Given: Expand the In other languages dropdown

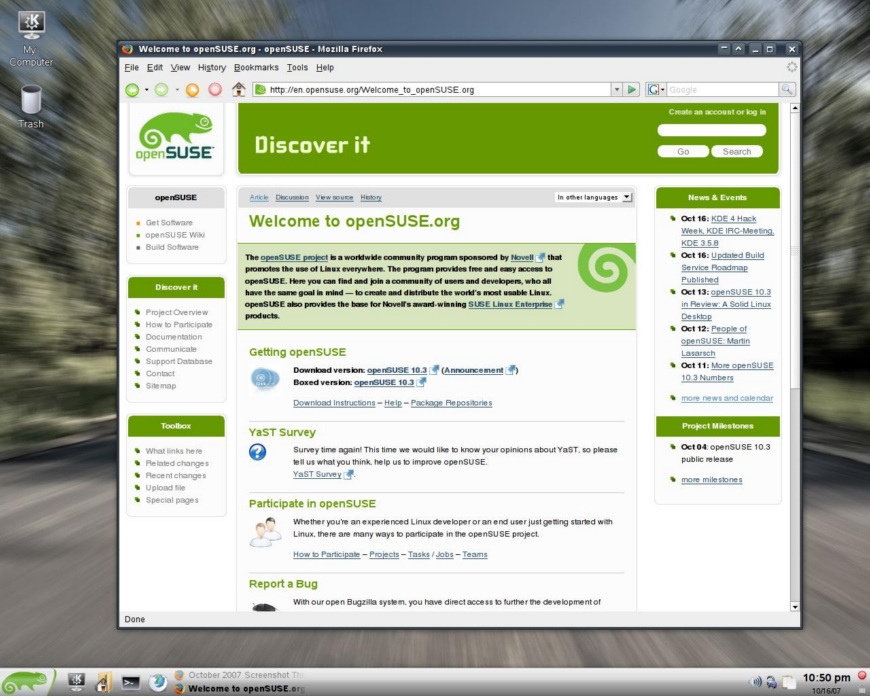Looking at the screenshot, I should (x=594, y=197).
